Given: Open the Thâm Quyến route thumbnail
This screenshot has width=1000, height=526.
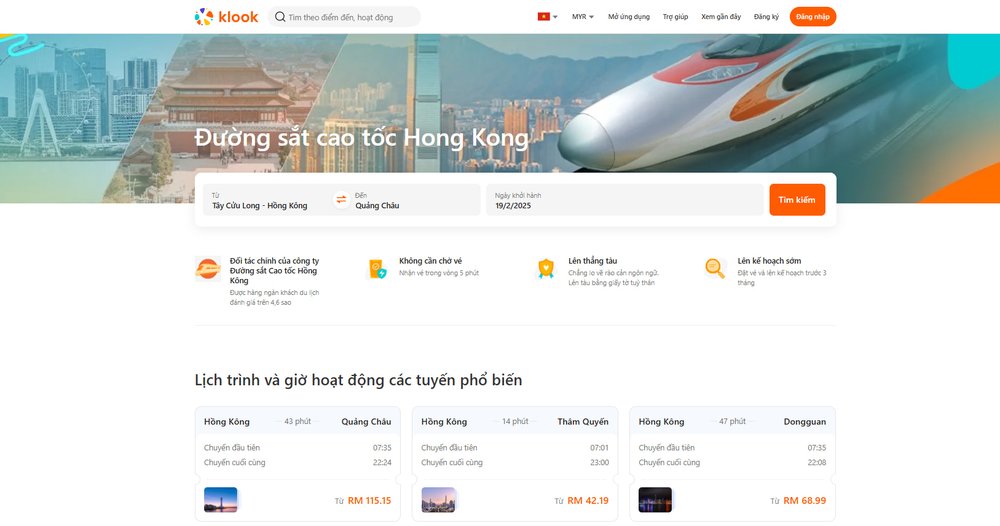Looking at the screenshot, I should (x=438, y=500).
